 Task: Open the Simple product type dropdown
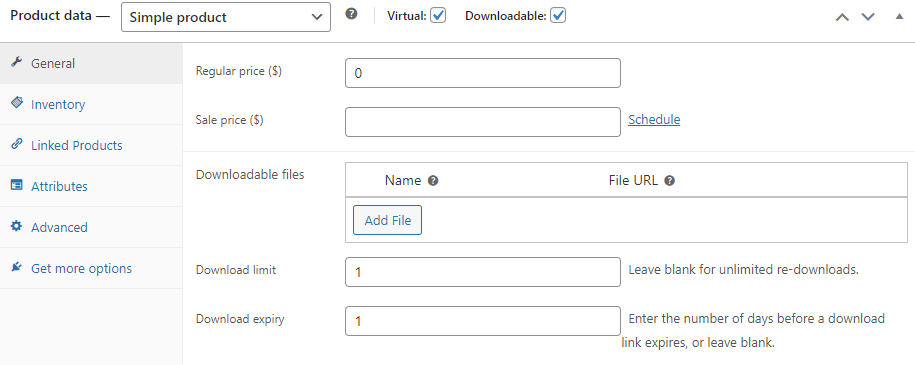tap(226, 17)
